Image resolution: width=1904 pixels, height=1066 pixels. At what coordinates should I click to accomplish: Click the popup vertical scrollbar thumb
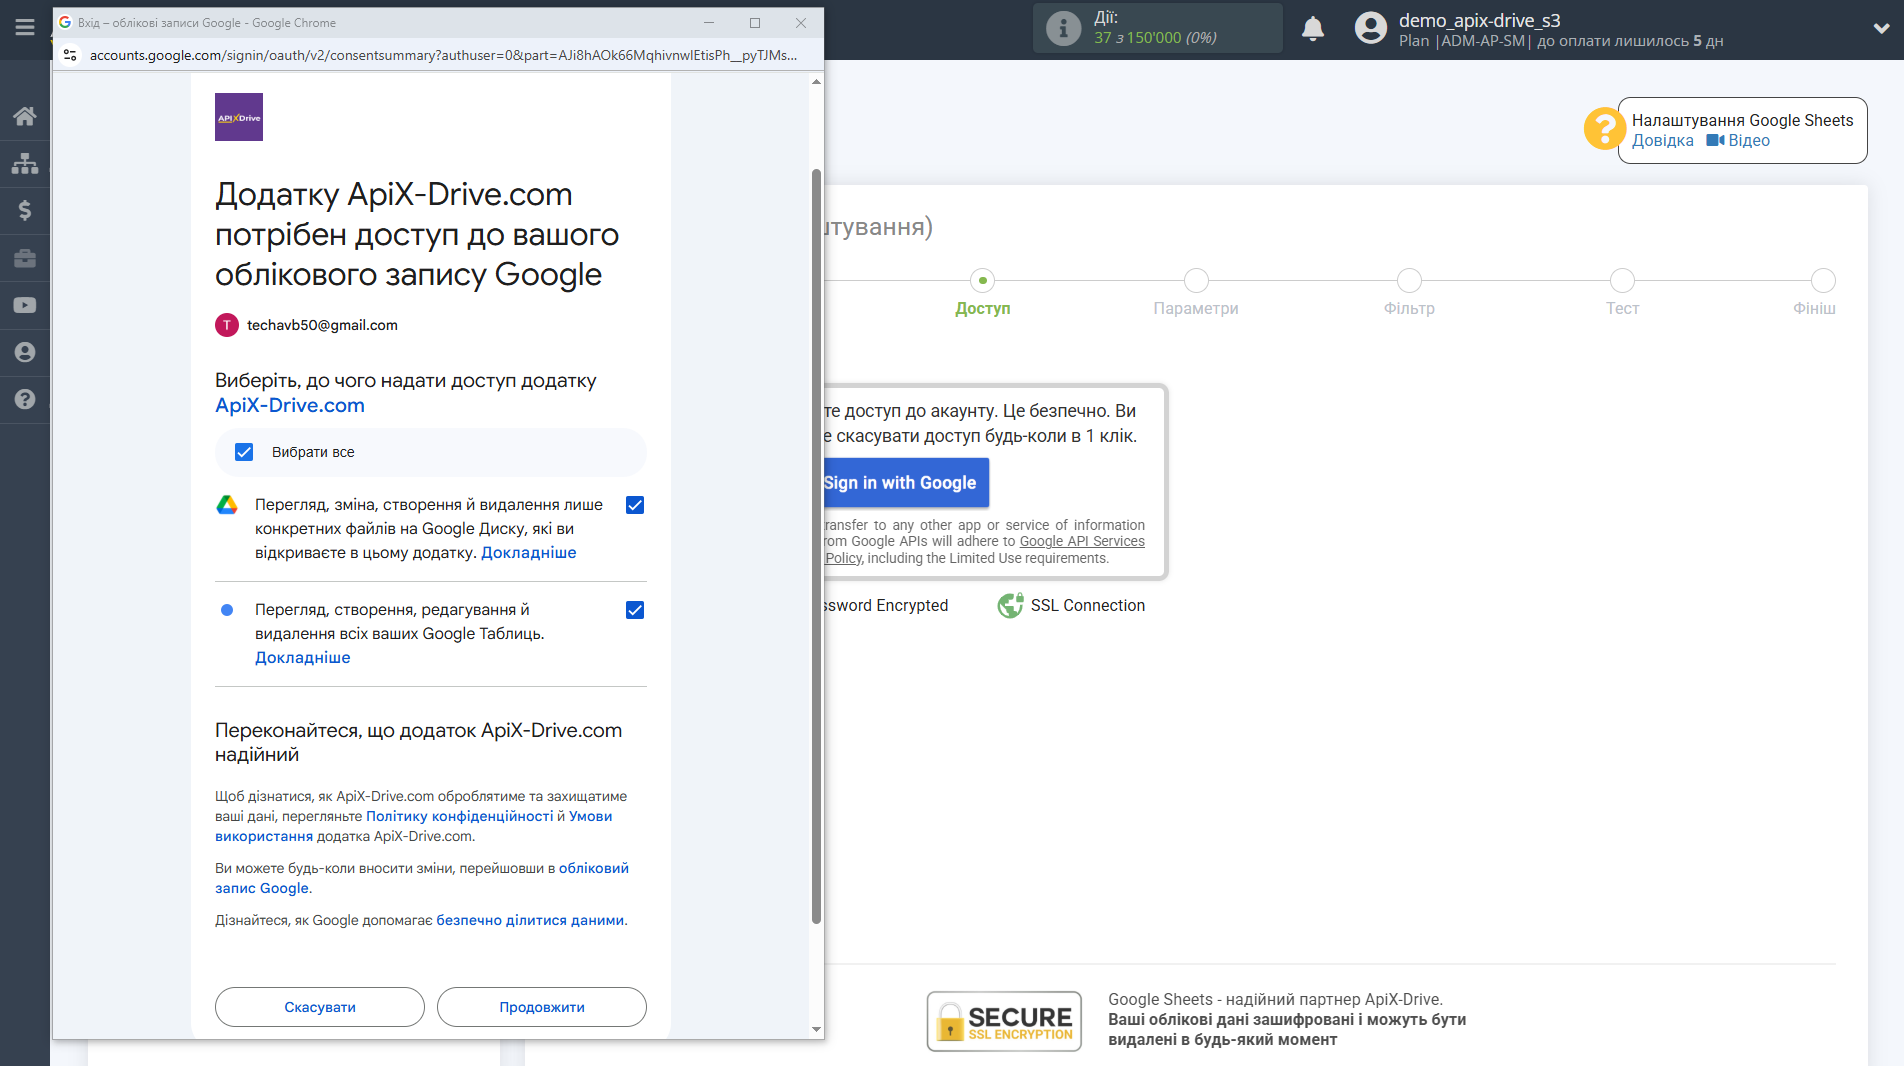(816, 546)
